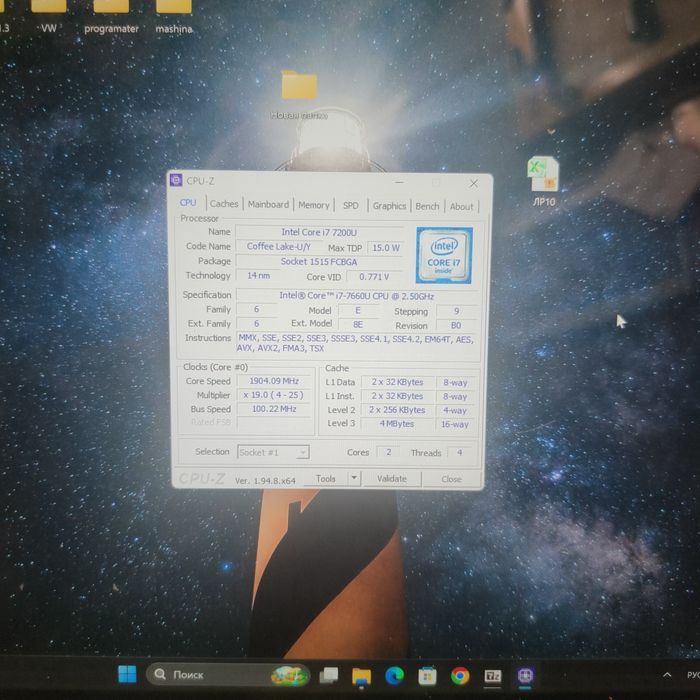
Task: Click the CPU-Z taskbar icon
Action: pos(525,676)
